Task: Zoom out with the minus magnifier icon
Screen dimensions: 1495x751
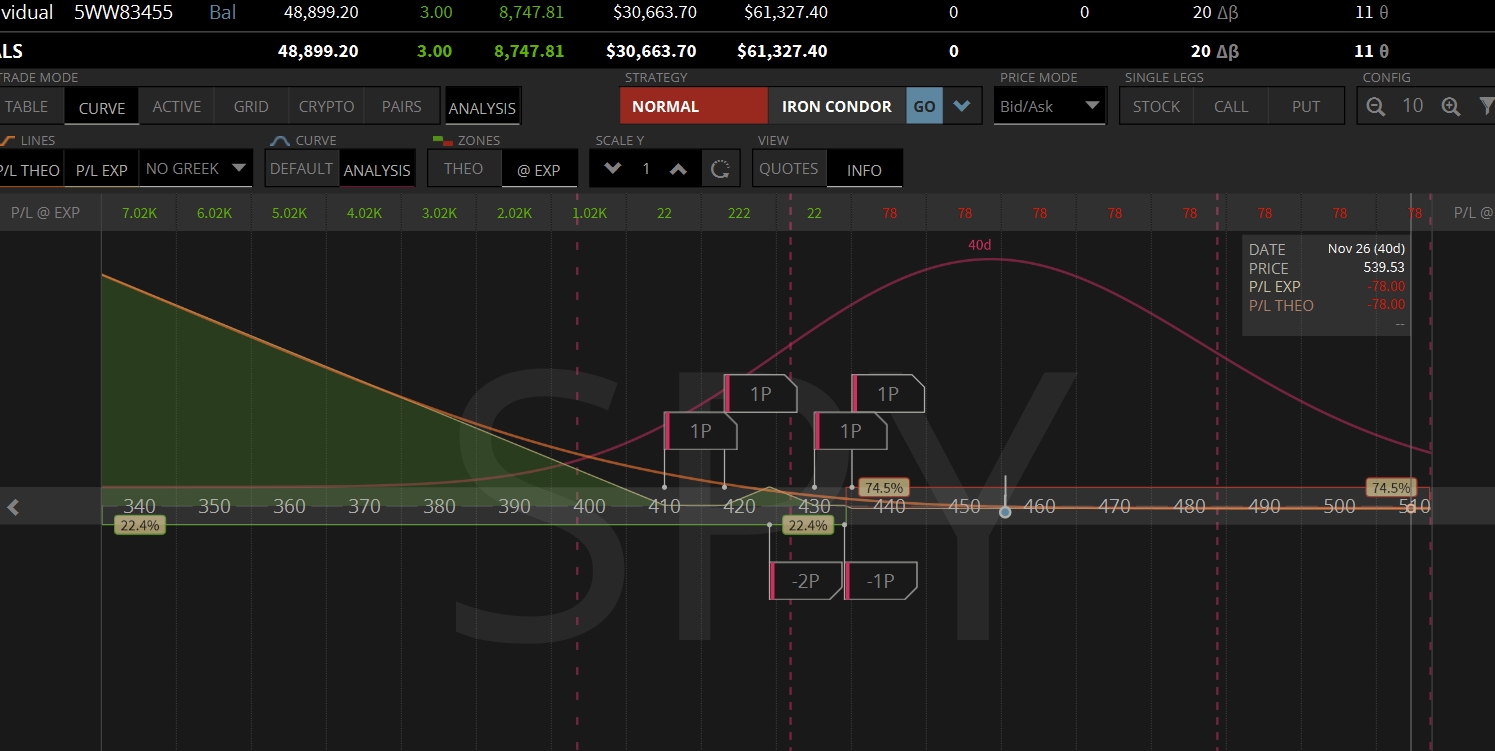Action: (1376, 106)
